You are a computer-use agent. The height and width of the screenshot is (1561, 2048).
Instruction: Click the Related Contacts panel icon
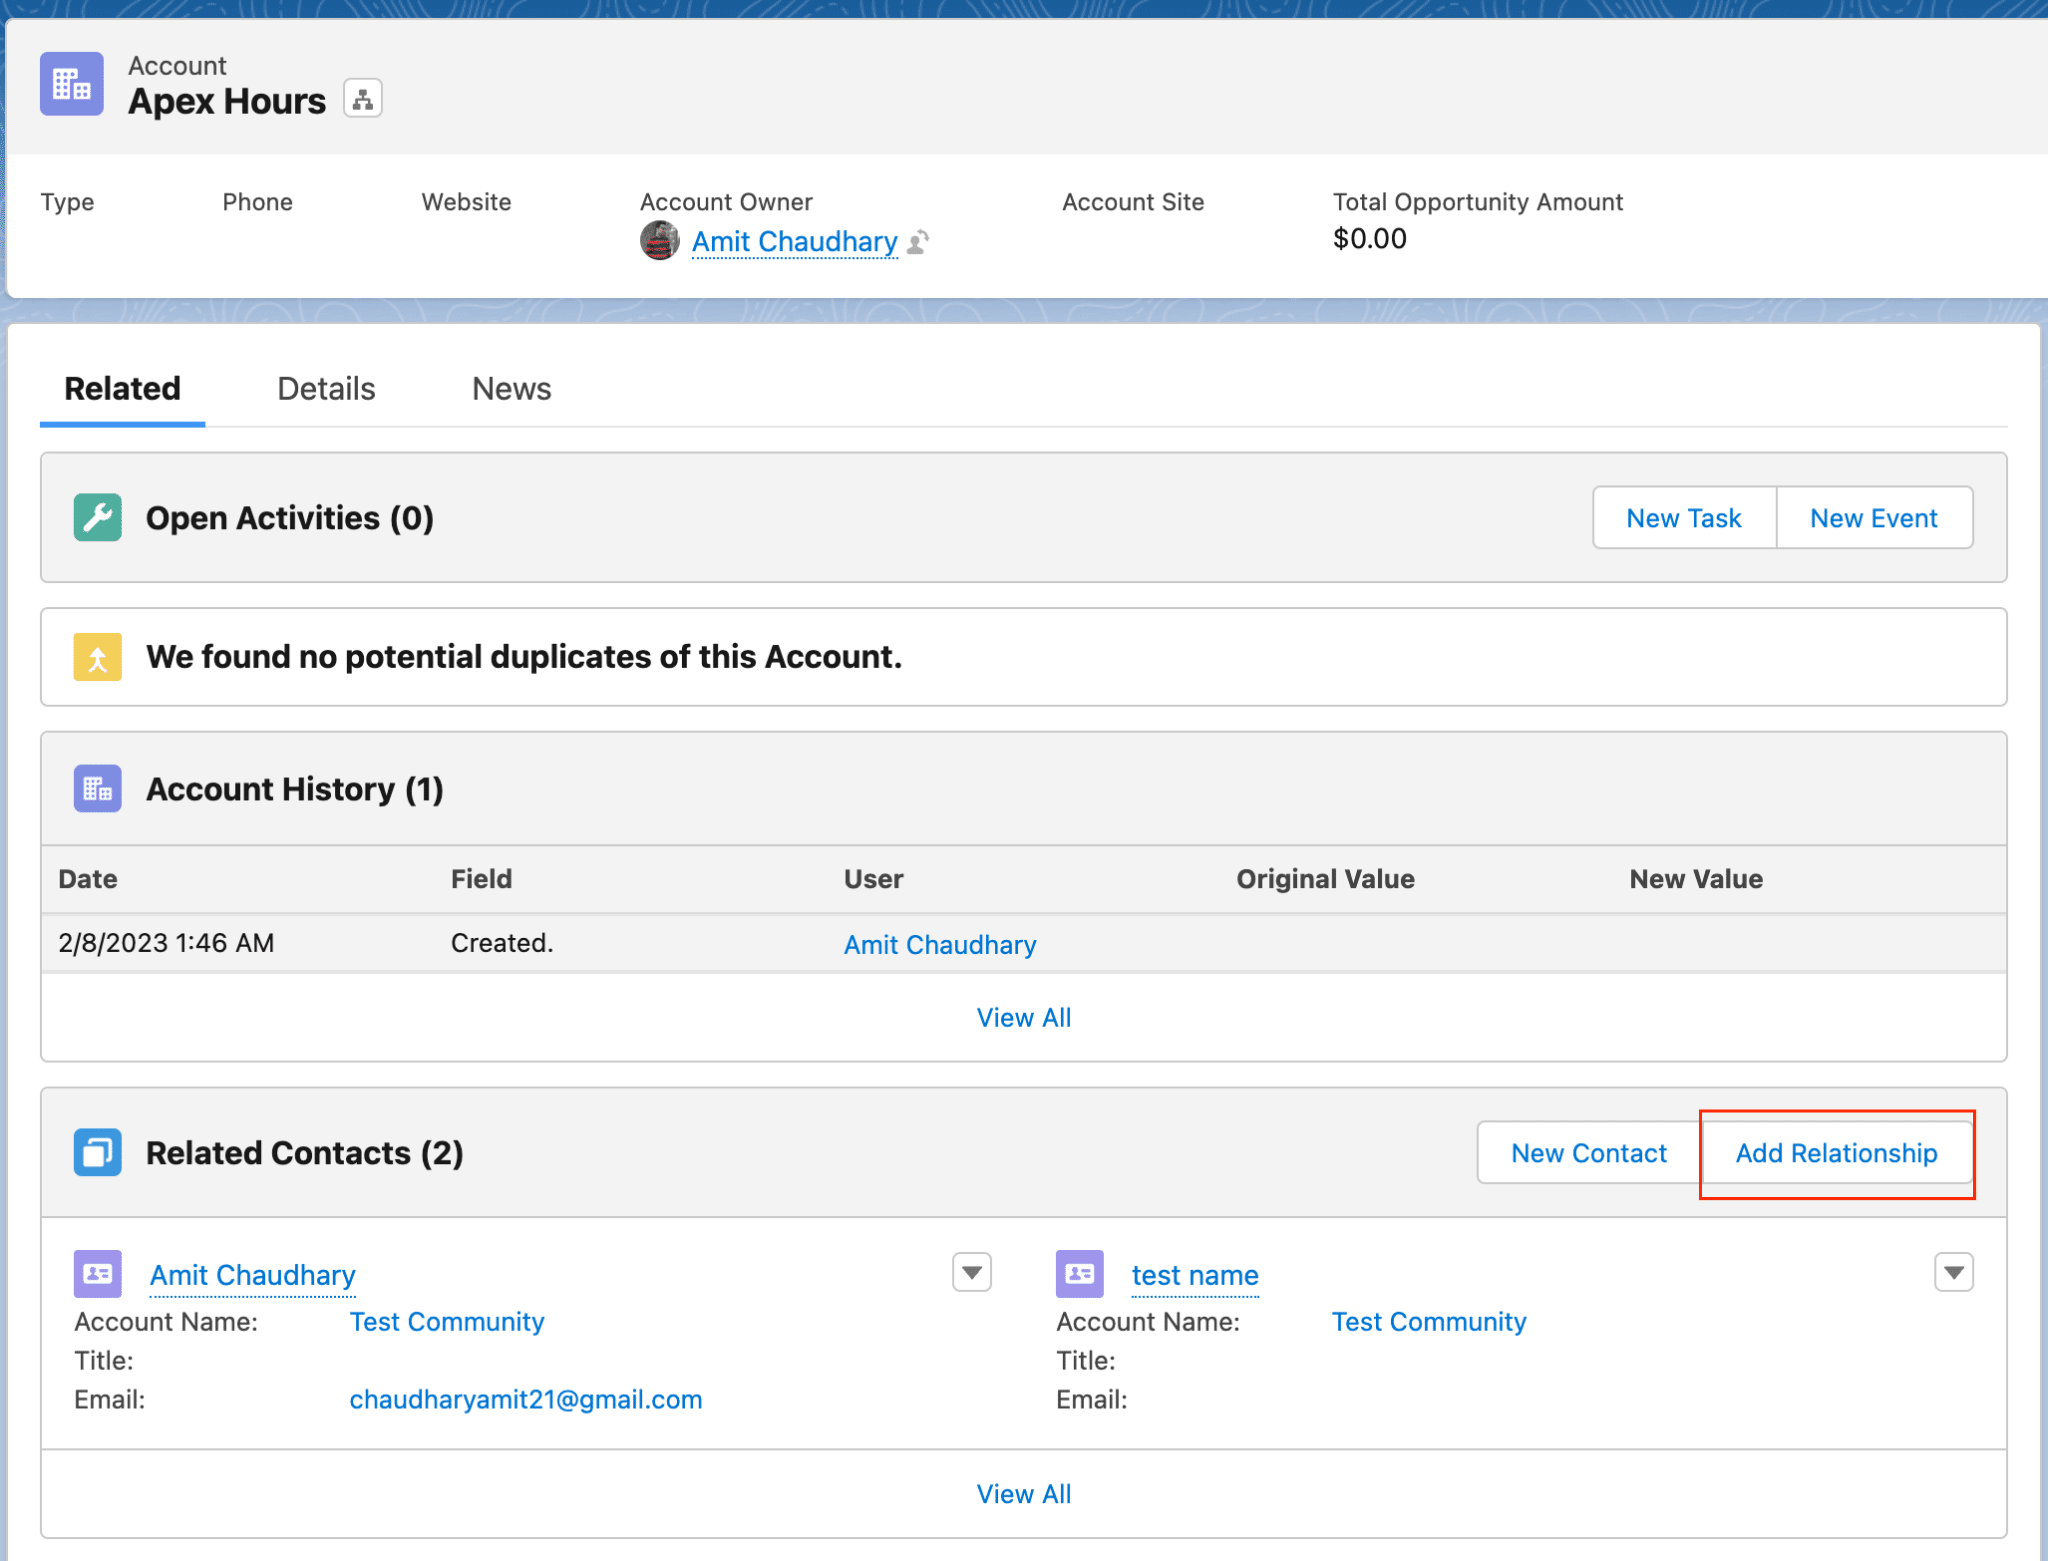point(97,1152)
